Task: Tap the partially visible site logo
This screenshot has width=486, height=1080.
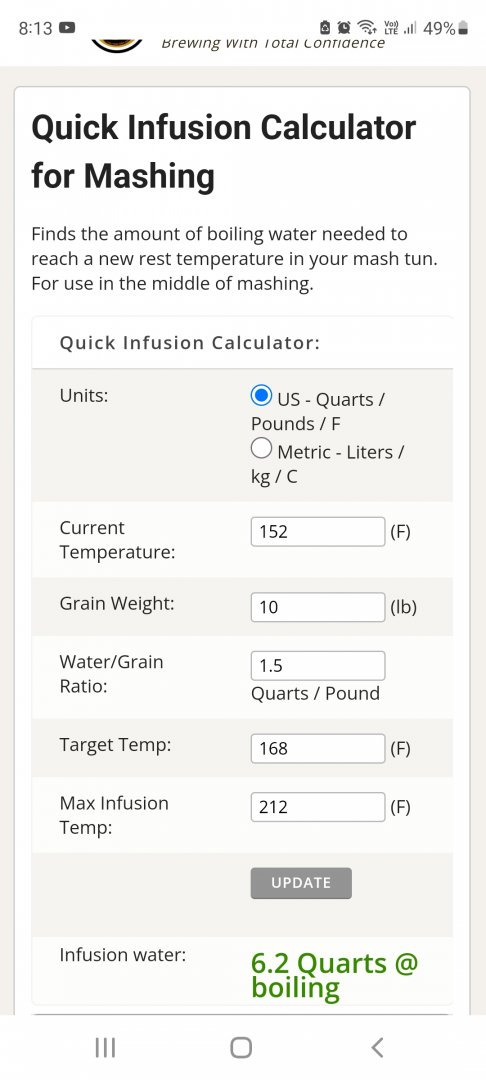Action: 117,45
